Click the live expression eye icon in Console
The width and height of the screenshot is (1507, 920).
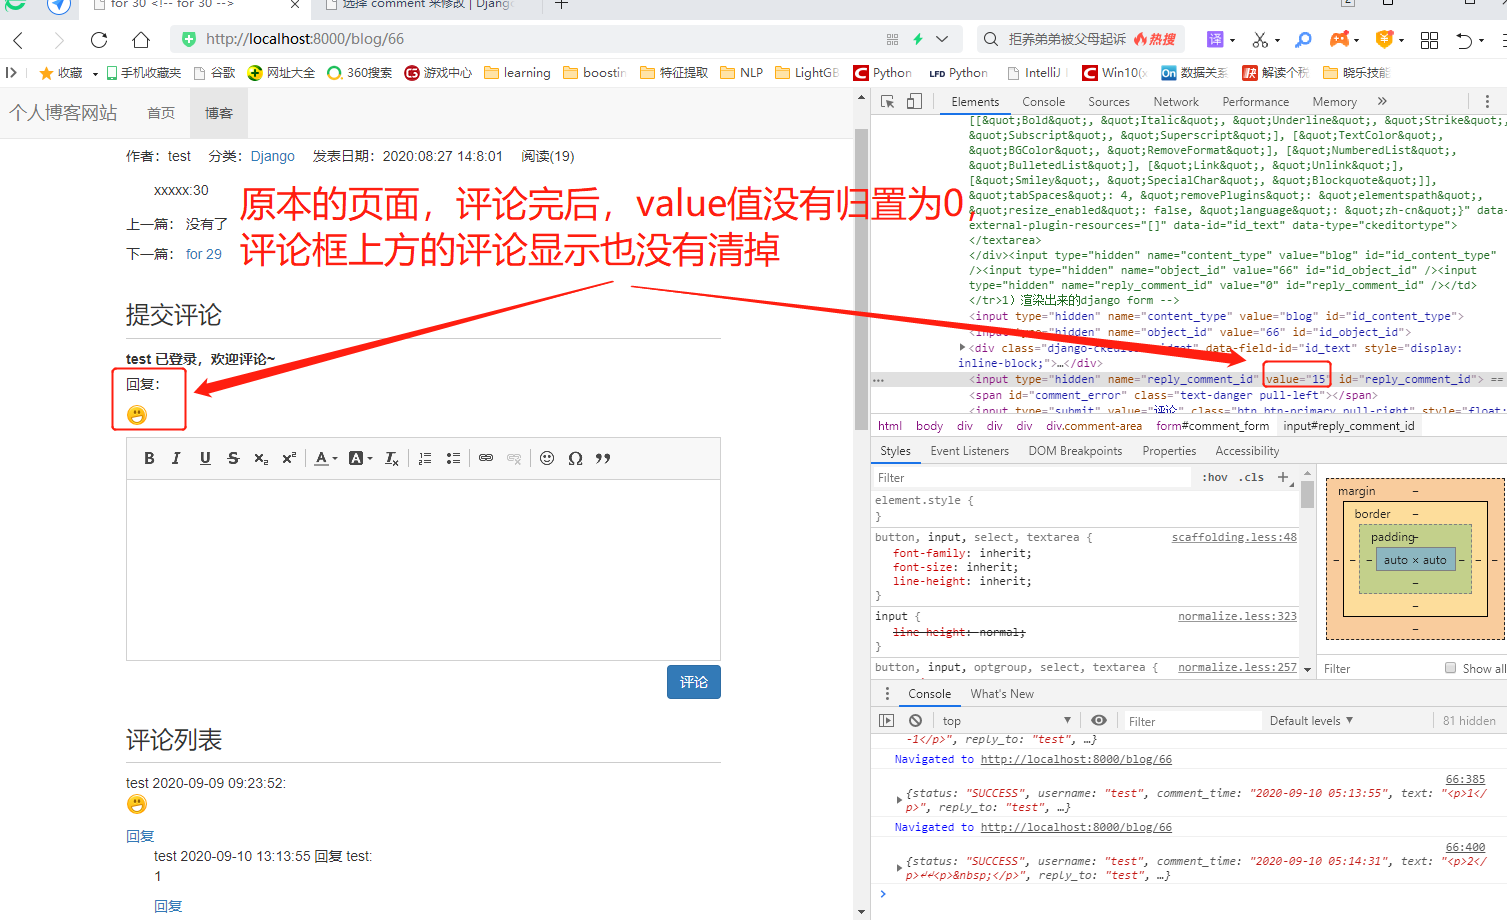click(x=1098, y=719)
